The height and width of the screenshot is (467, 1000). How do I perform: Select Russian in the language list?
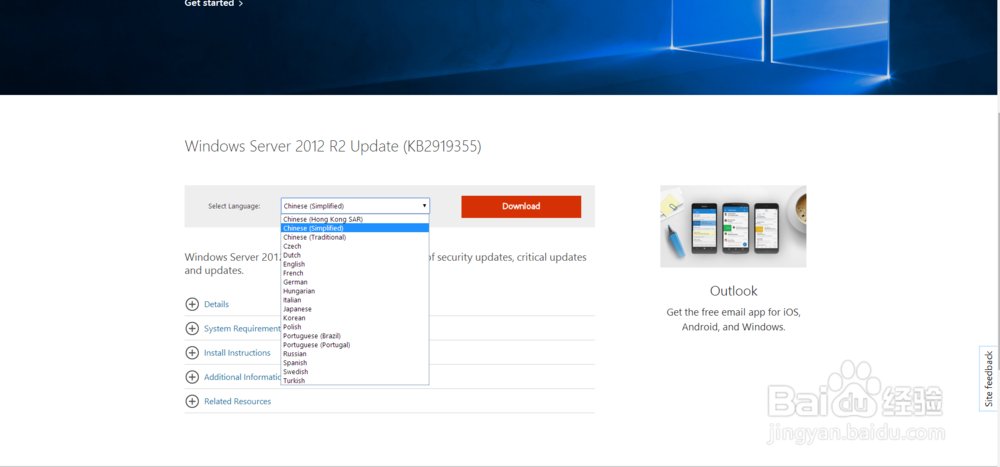pyautogui.click(x=355, y=353)
